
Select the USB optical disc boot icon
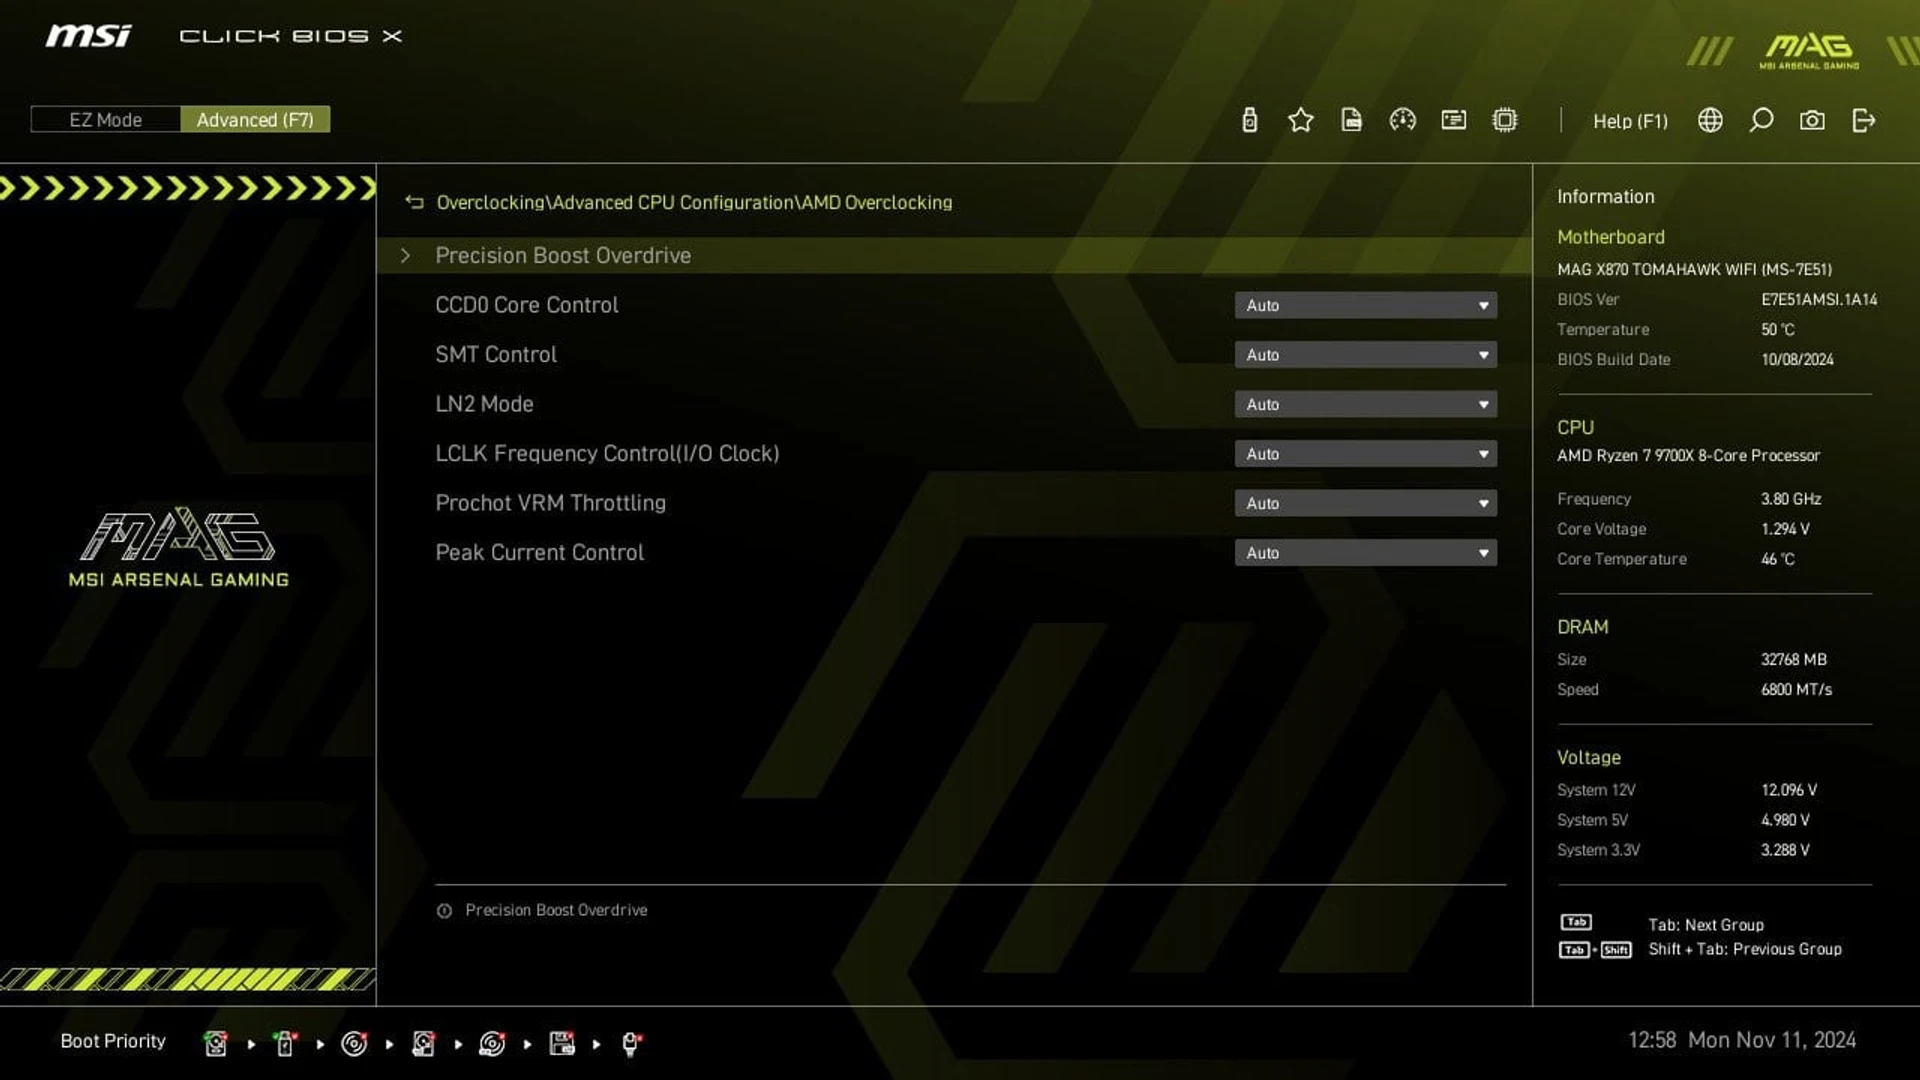492,1043
